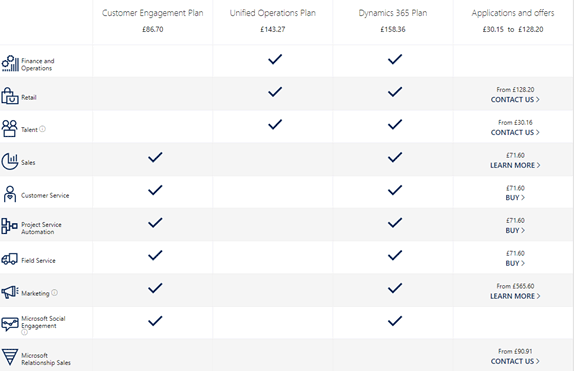Open Contact Us for Microsoft Relationship Sales
The width and height of the screenshot is (574, 371).
click(x=515, y=361)
